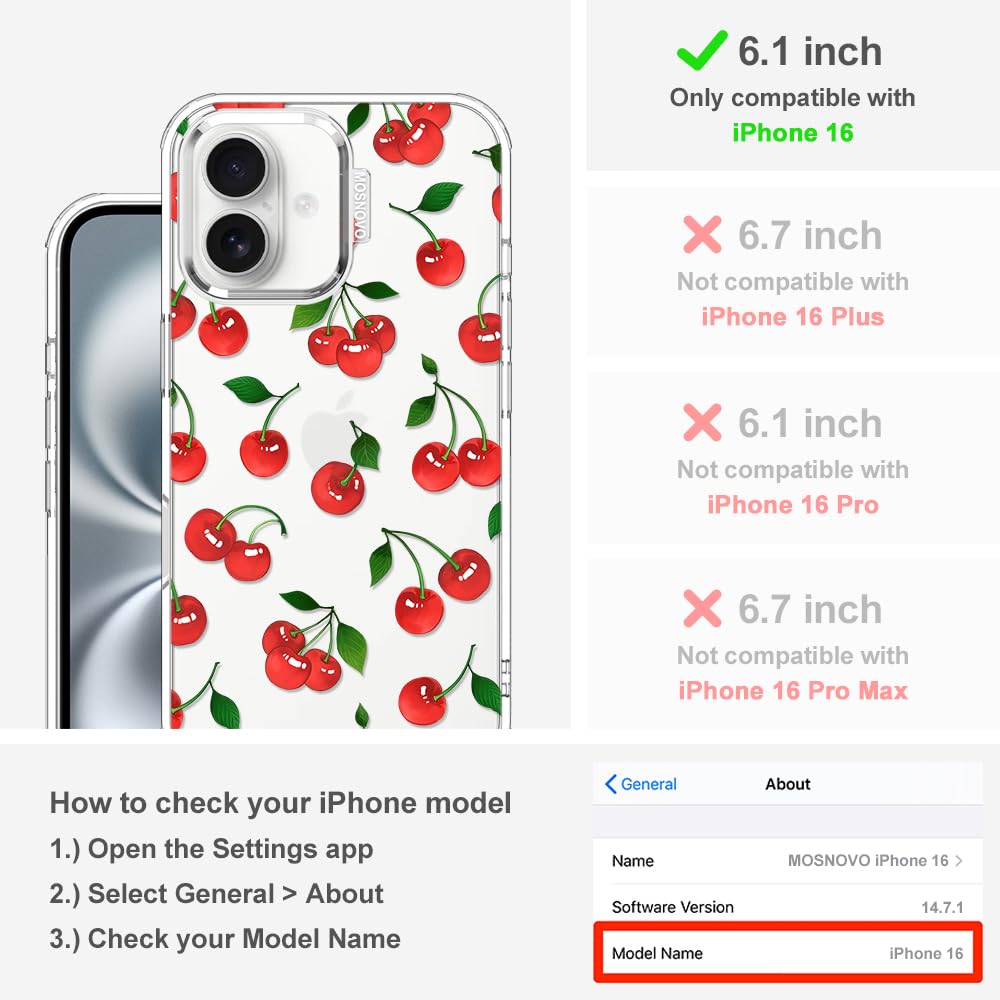Click the About title in the header

coord(788,784)
